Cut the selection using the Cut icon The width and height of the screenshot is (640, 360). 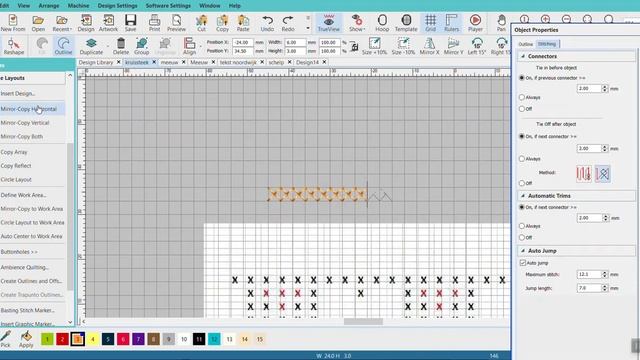pyautogui.click(x=201, y=23)
